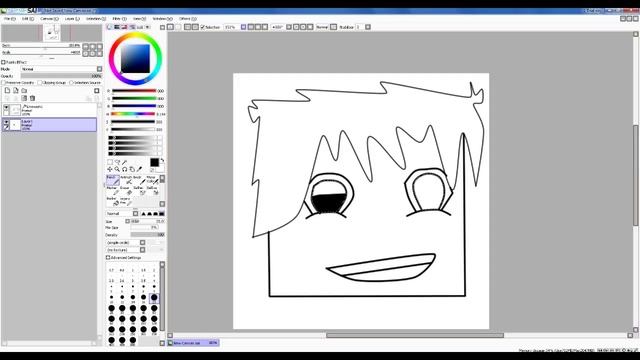Open the no texture dropdown
The image size is (640, 360).
[126, 250]
